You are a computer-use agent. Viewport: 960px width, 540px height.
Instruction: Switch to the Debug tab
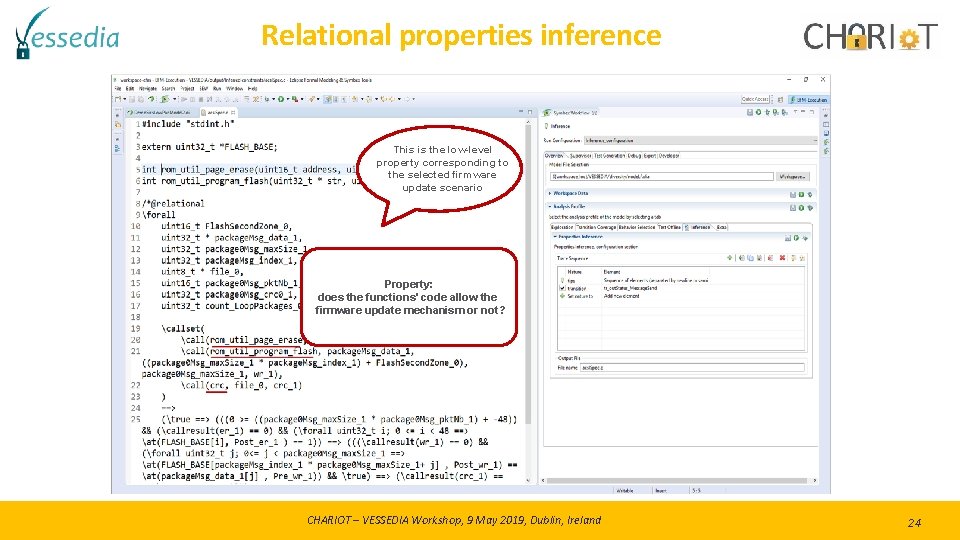634,156
